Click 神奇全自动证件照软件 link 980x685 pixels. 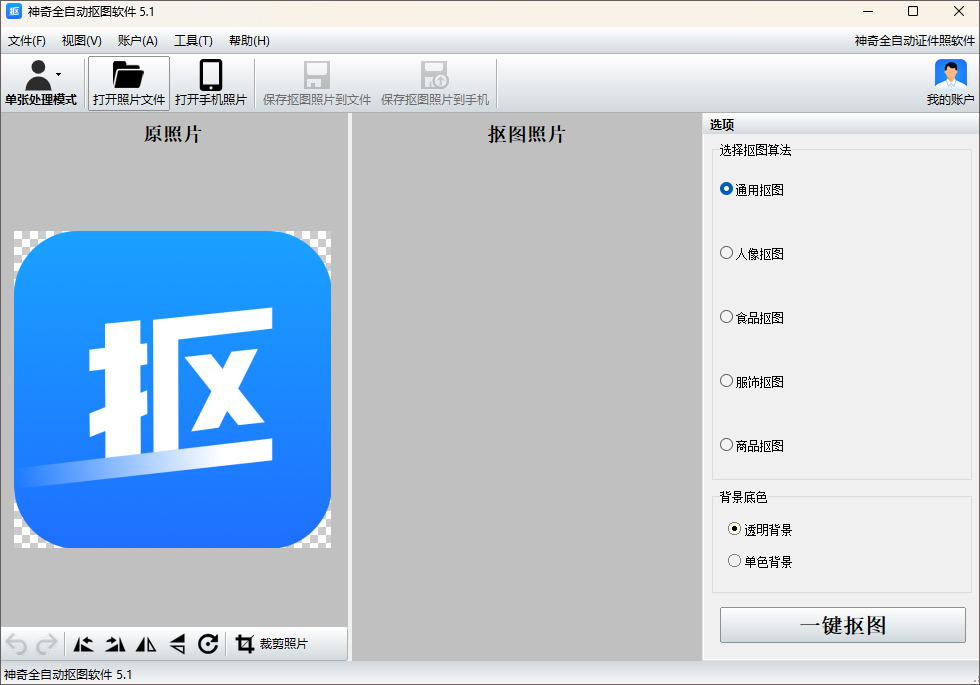[914, 41]
